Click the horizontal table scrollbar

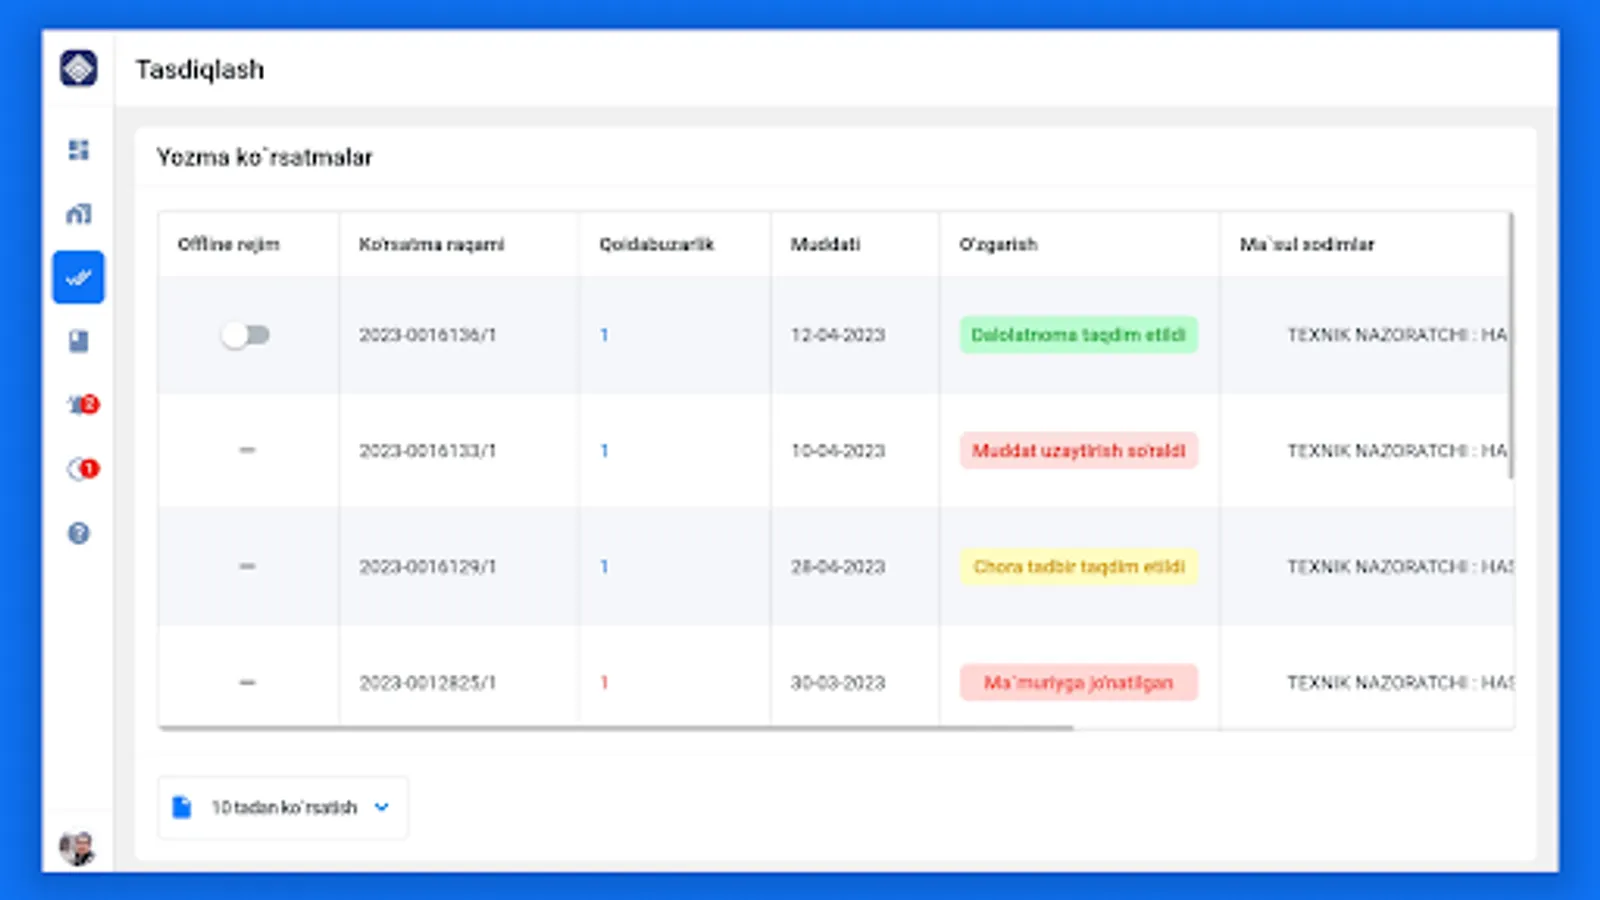point(616,728)
